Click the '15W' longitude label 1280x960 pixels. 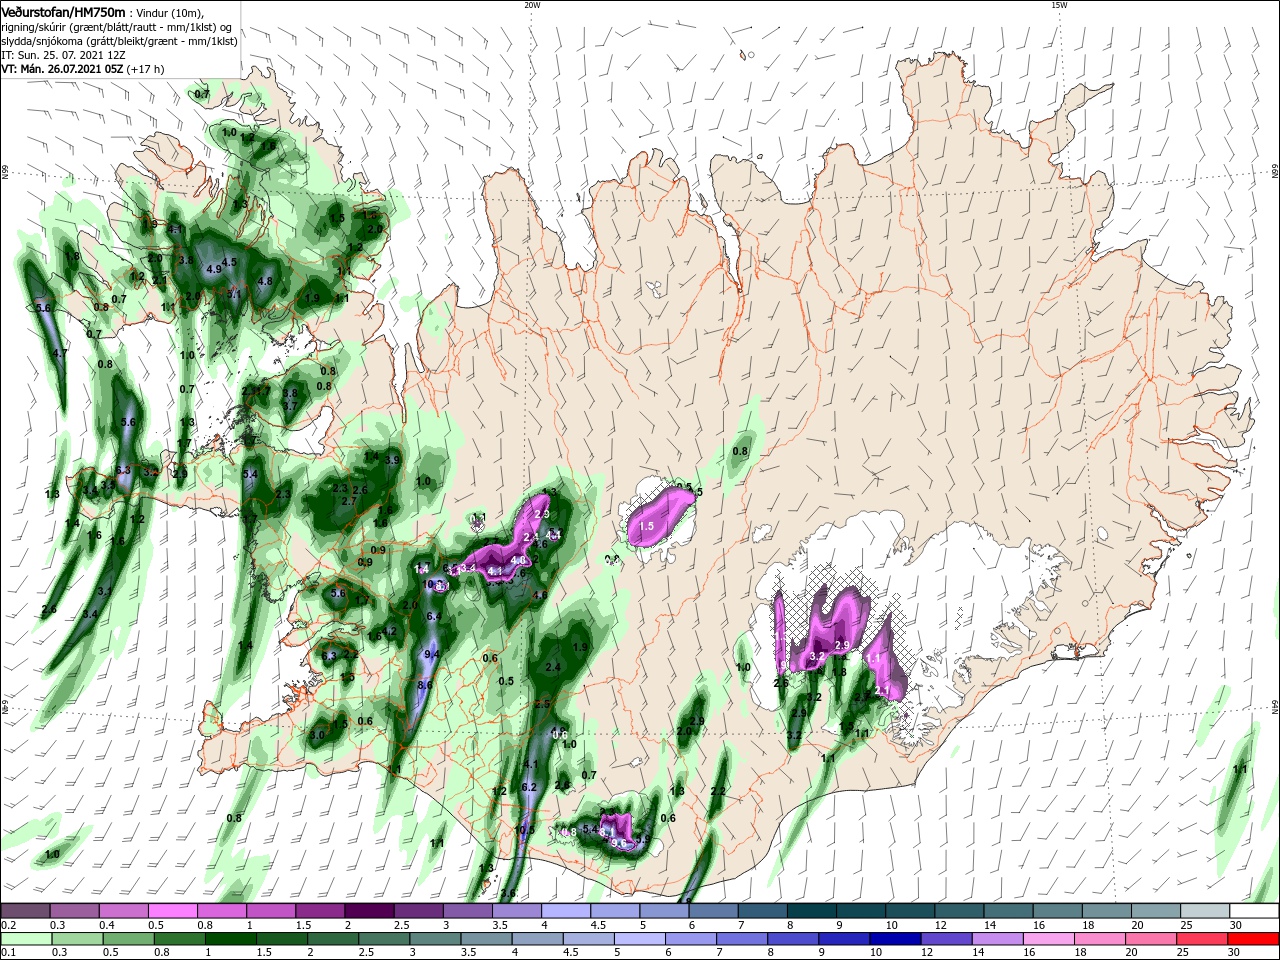click(x=1058, y=5)
